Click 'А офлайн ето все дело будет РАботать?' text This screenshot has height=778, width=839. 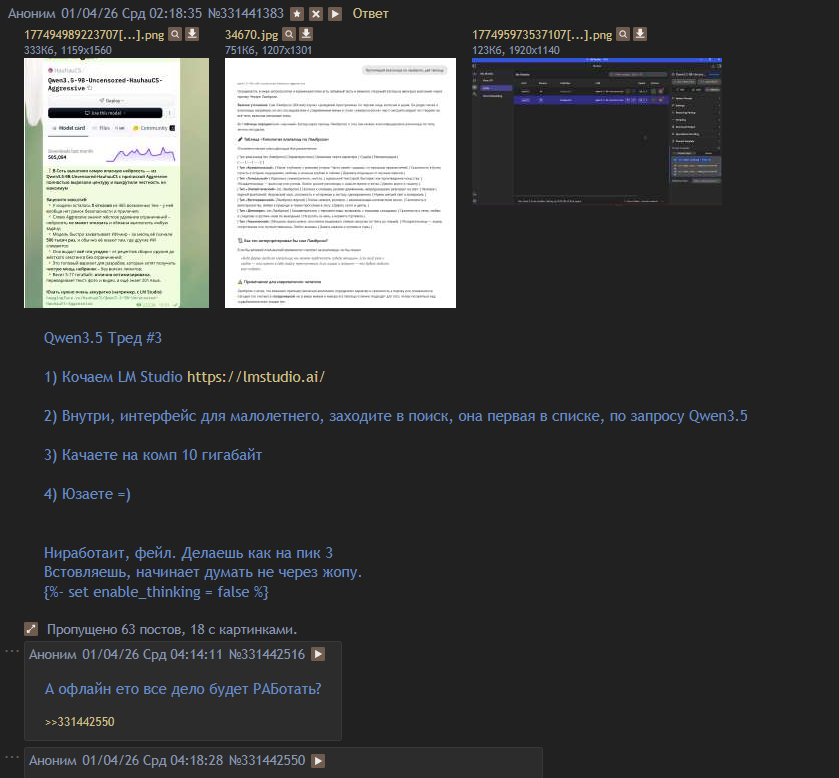pos(183,689)
